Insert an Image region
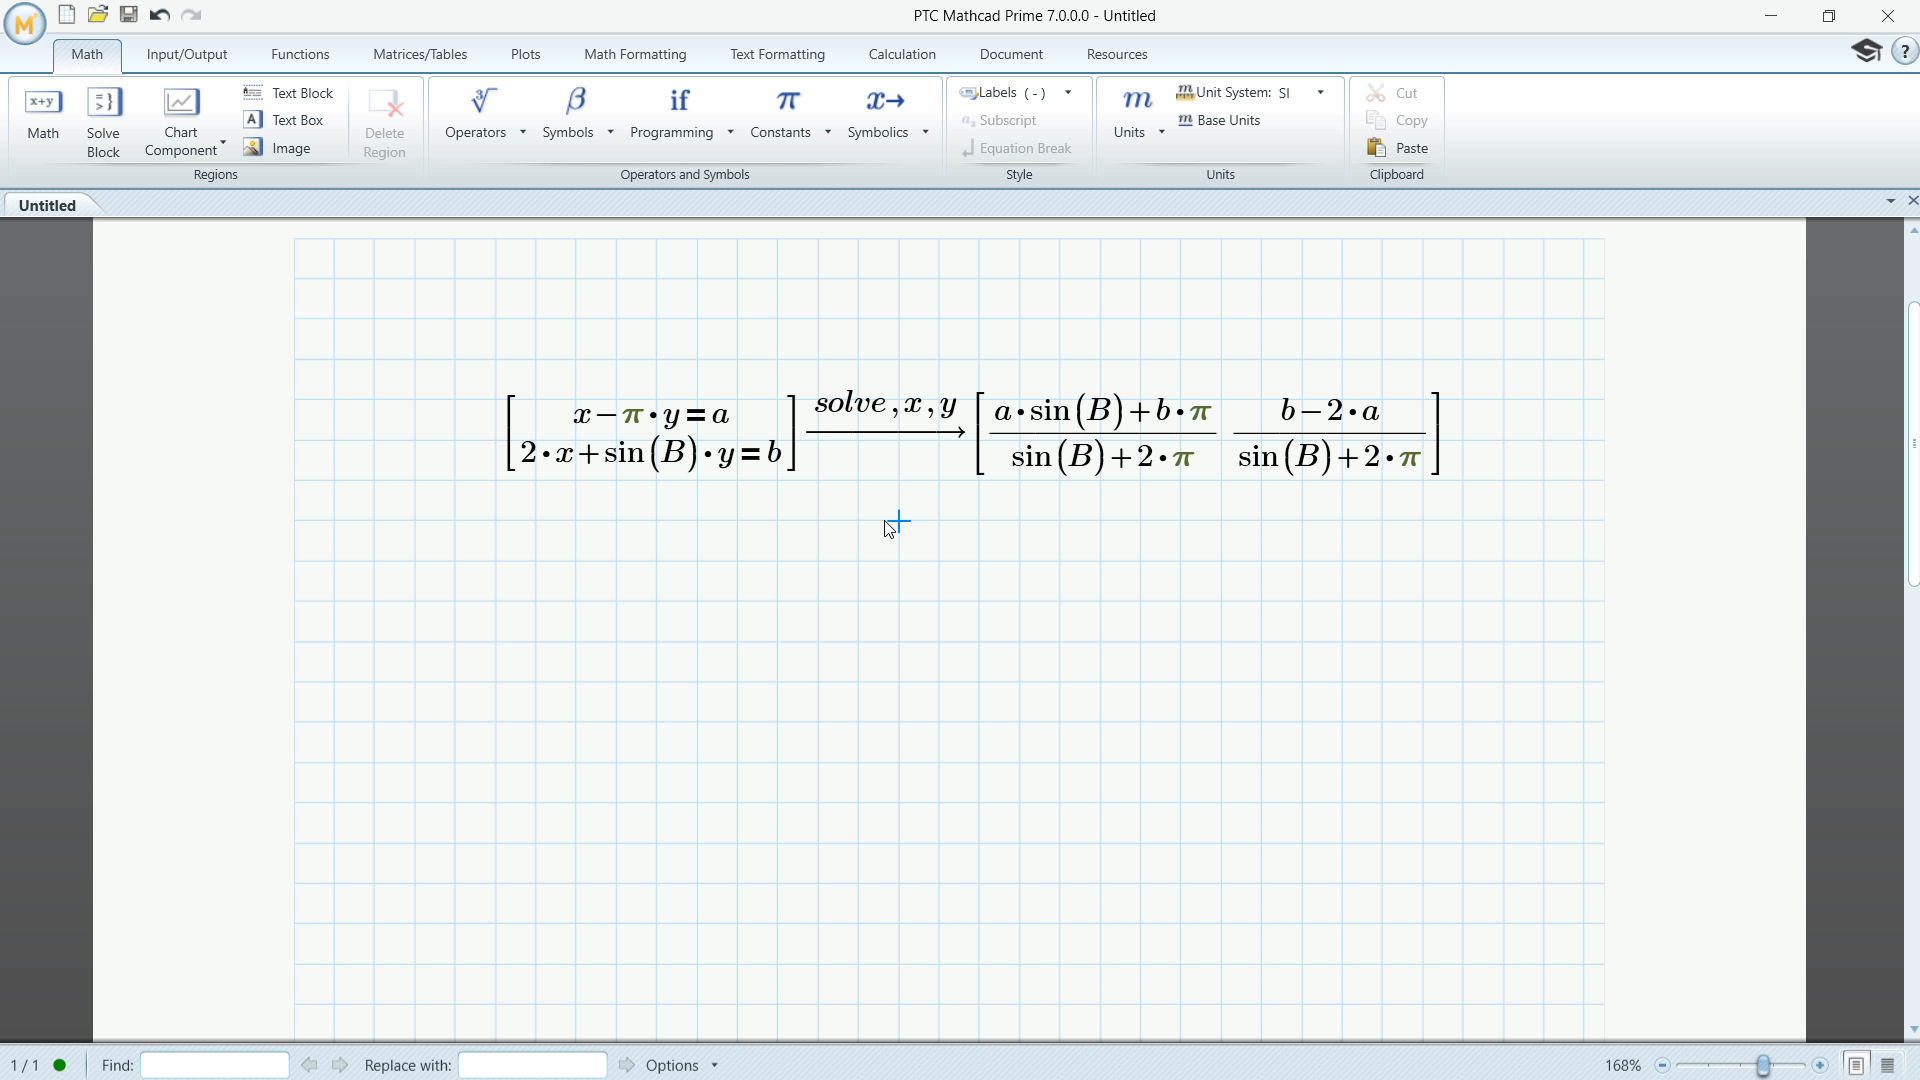Viewport: 1920px width, 1080px height. click(277, 148)
